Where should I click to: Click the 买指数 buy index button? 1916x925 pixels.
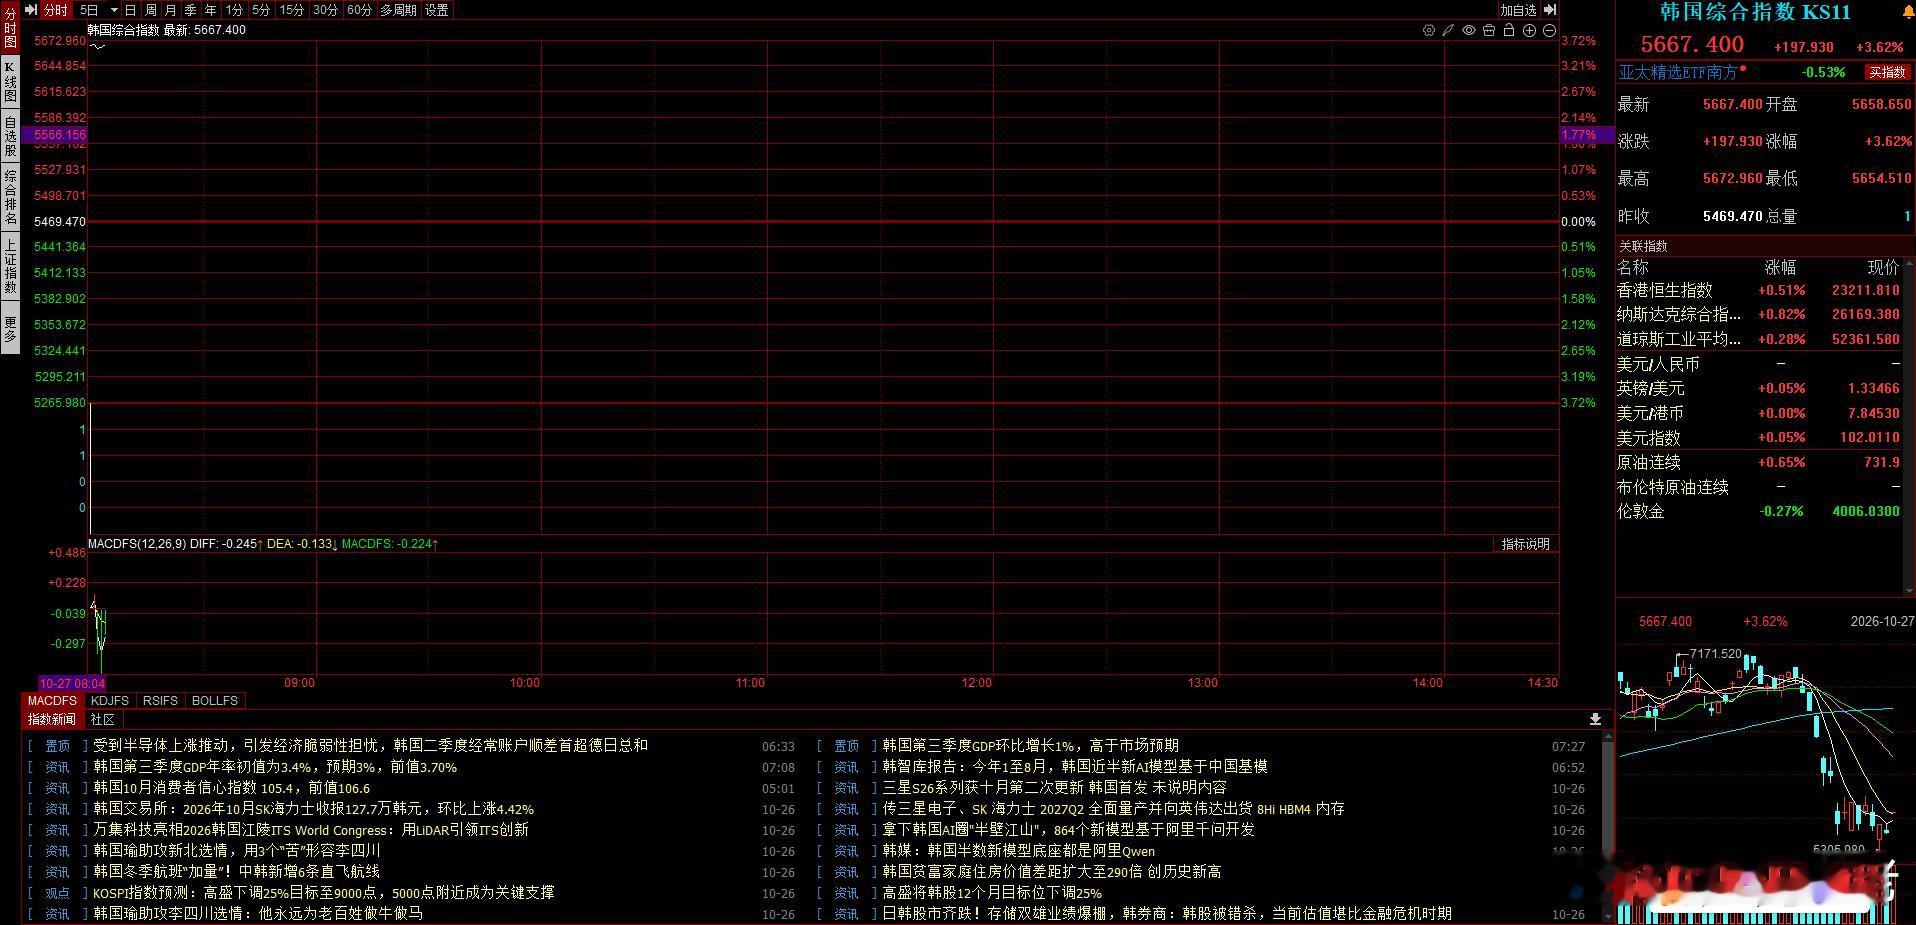(x=1888, y=72)
